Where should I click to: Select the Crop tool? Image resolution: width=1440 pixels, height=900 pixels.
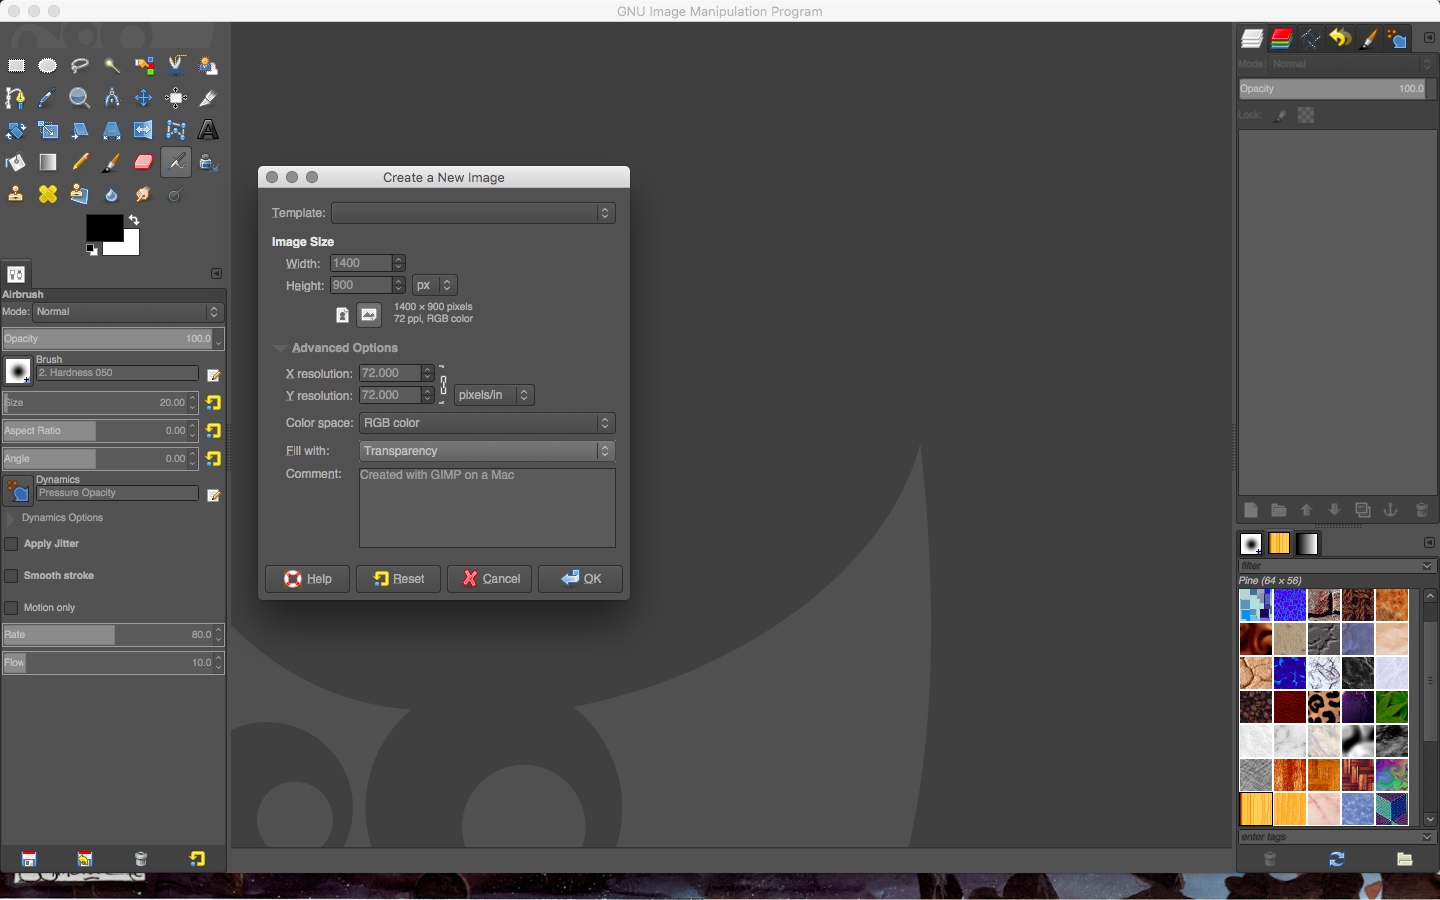(208, 98)
